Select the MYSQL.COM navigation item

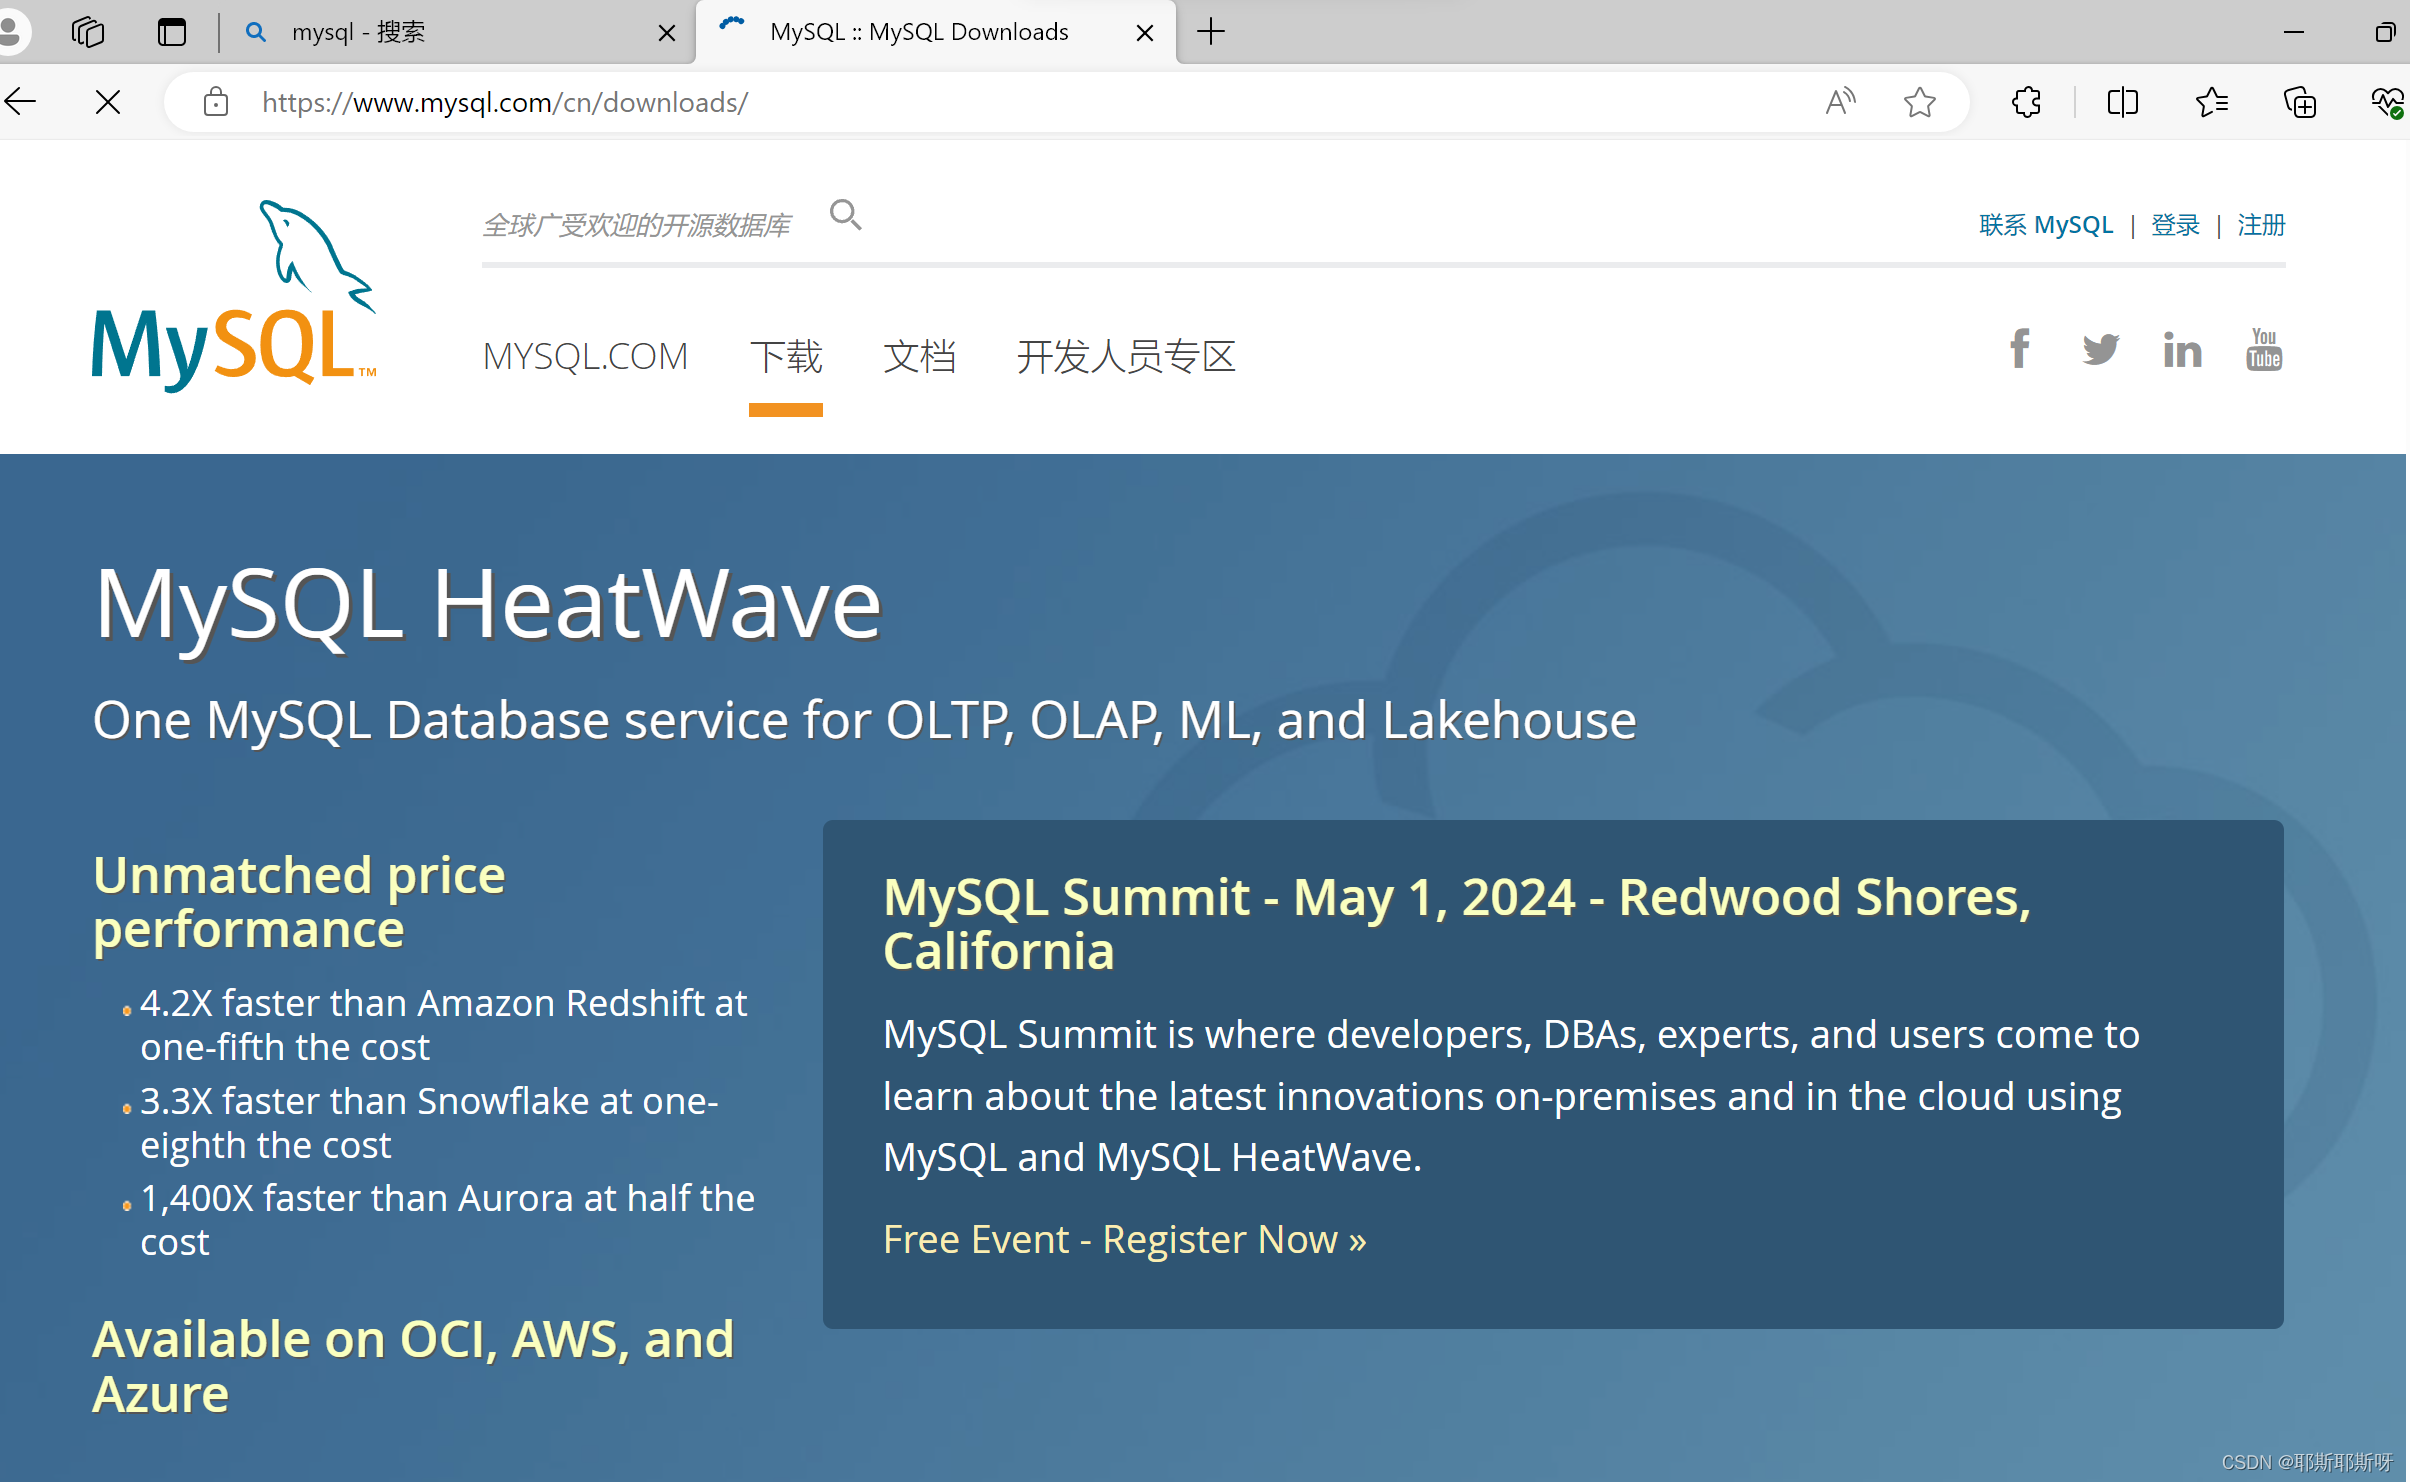coord(585,357)
